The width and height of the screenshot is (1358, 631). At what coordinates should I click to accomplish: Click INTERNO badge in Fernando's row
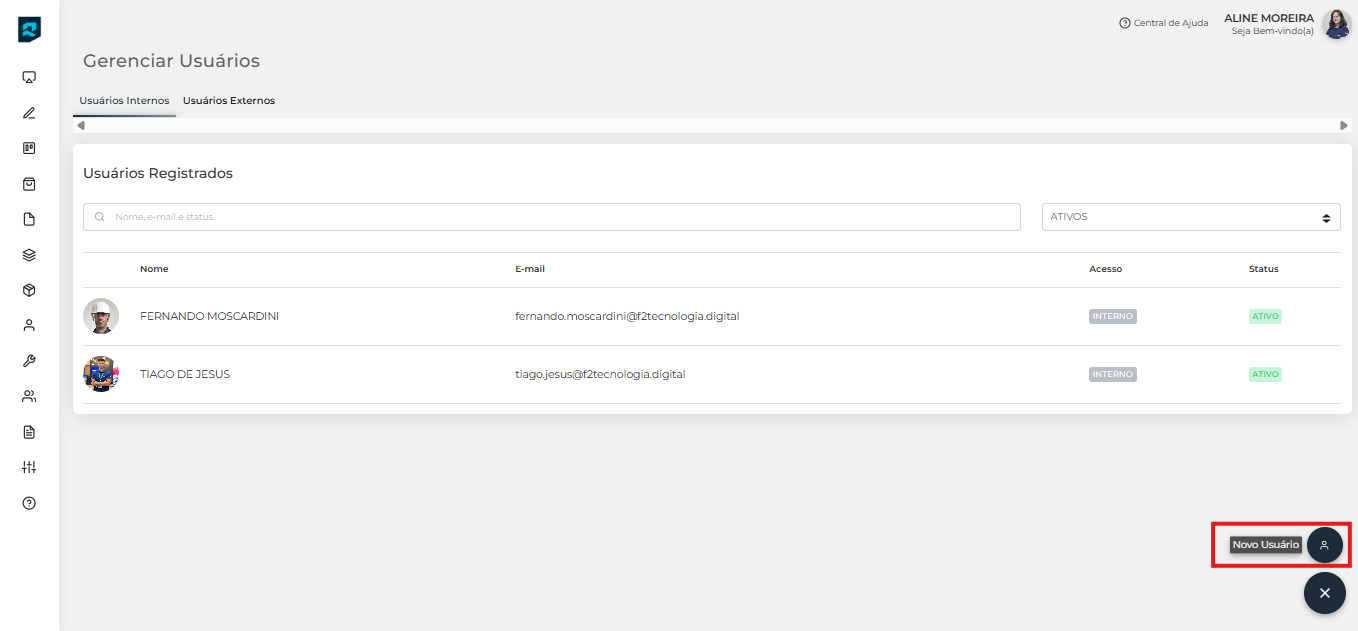point(1113,316)
